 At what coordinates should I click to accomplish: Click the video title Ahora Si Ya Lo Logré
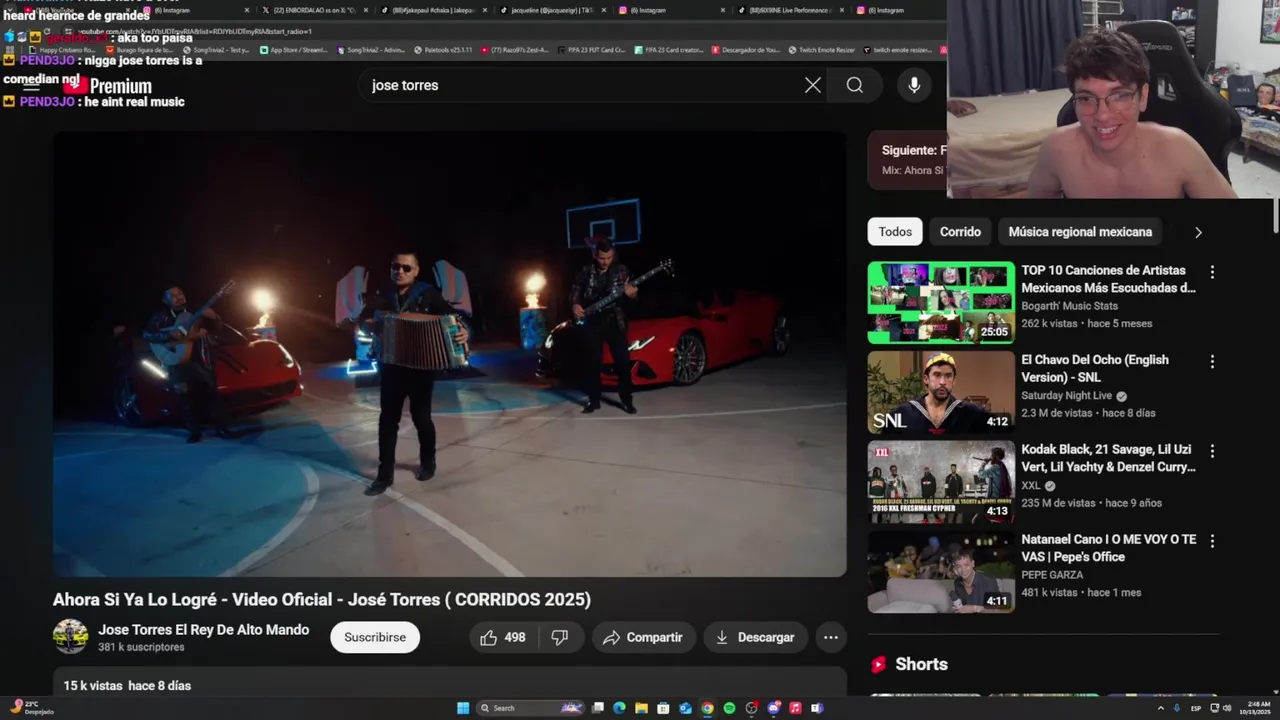tap(322, 600)
